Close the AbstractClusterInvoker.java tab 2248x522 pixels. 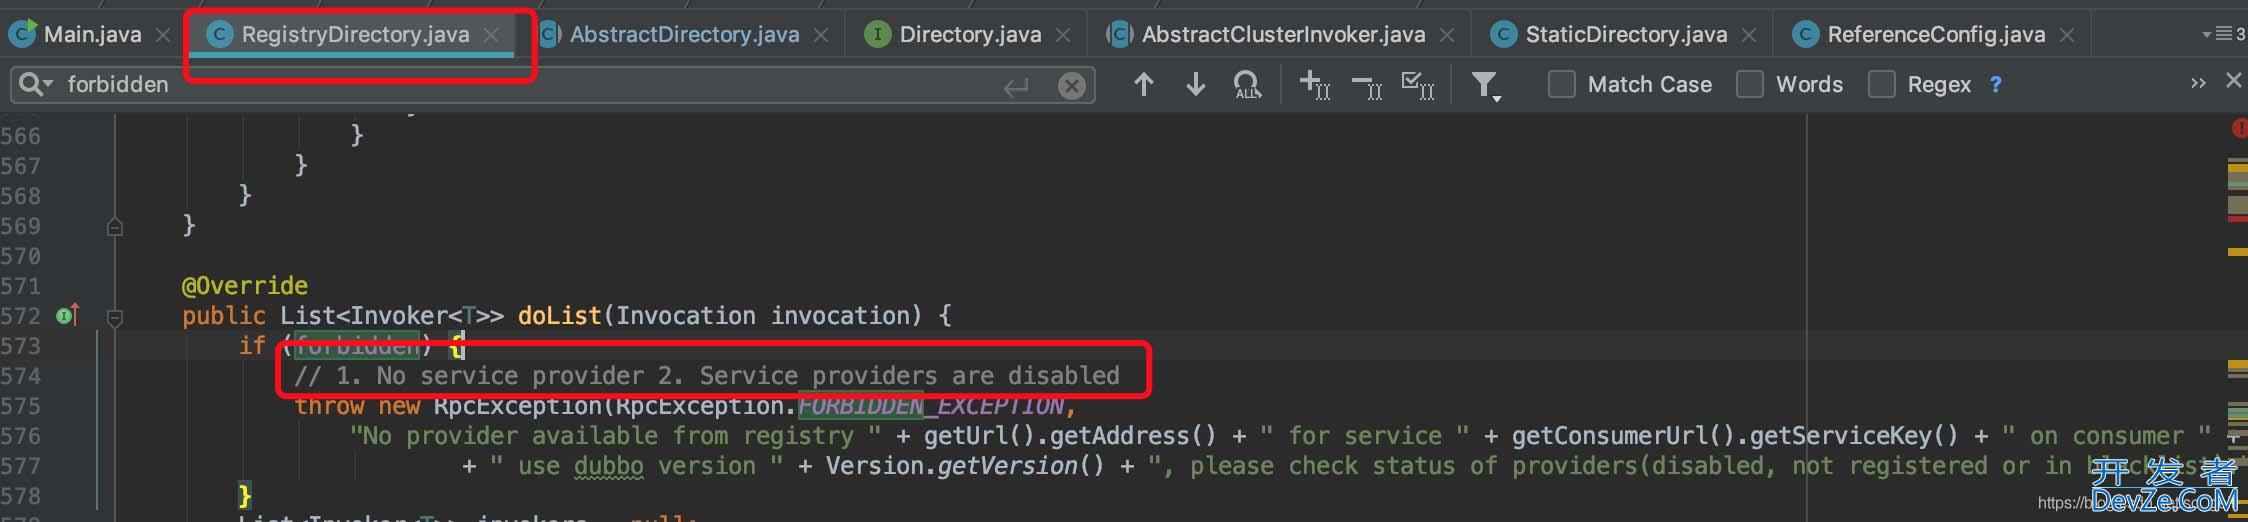[x=1447, y=36]
